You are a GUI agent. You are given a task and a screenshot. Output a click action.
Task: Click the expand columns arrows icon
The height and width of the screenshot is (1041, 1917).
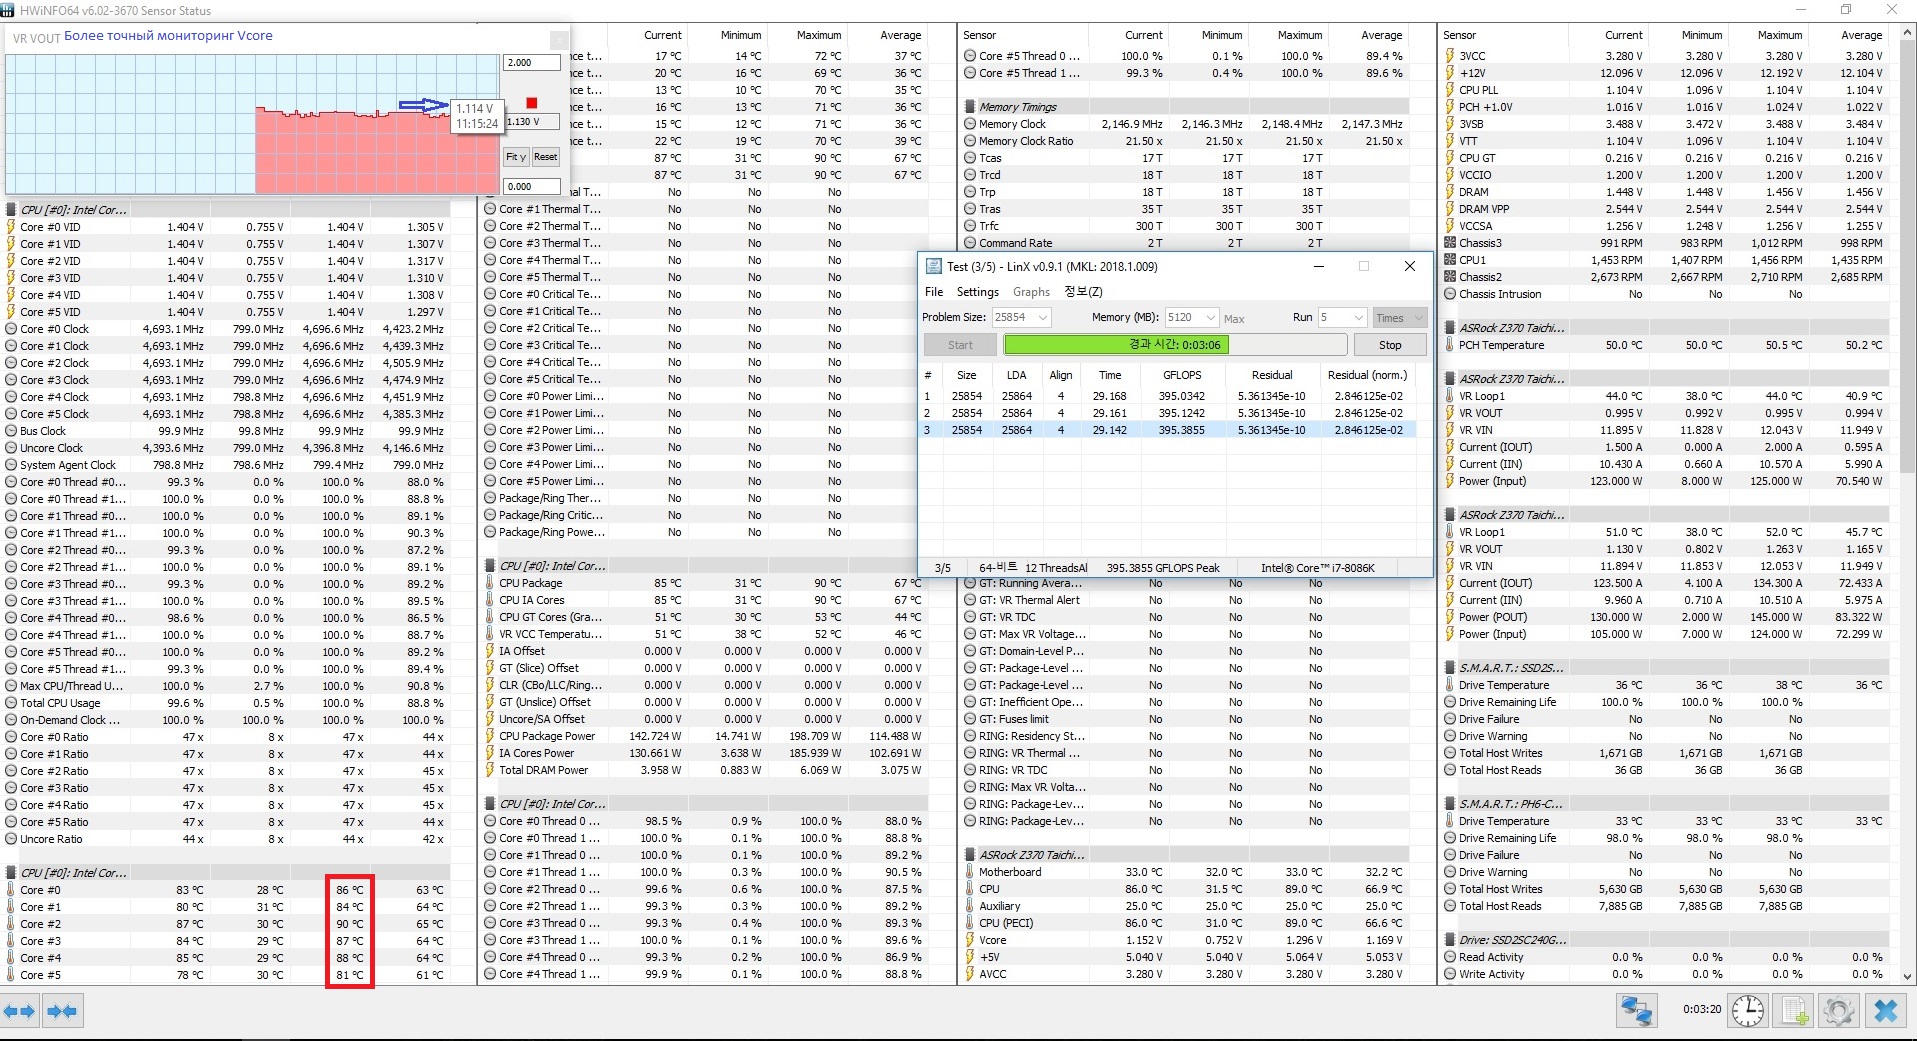point(20,1011)
